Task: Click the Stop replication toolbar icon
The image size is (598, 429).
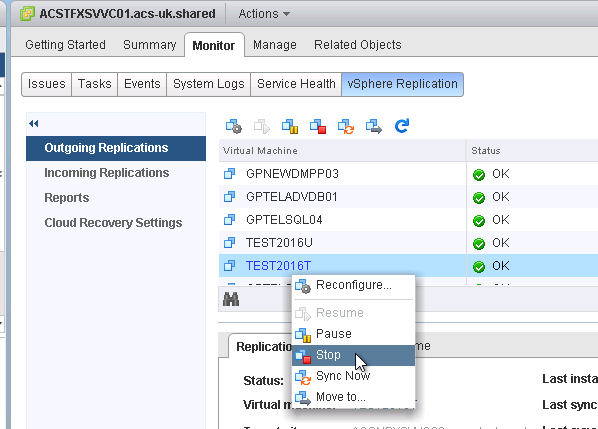Action: [x=318, y=126]
